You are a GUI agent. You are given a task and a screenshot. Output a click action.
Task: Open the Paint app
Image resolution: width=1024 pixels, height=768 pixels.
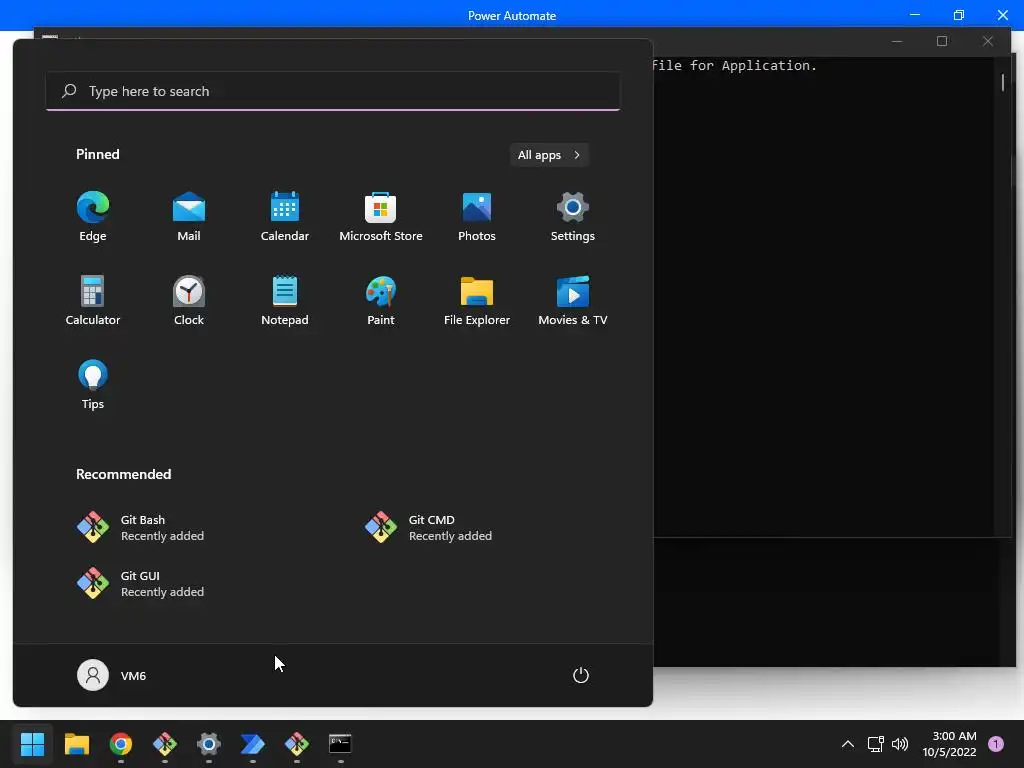[x=381, y=300]
